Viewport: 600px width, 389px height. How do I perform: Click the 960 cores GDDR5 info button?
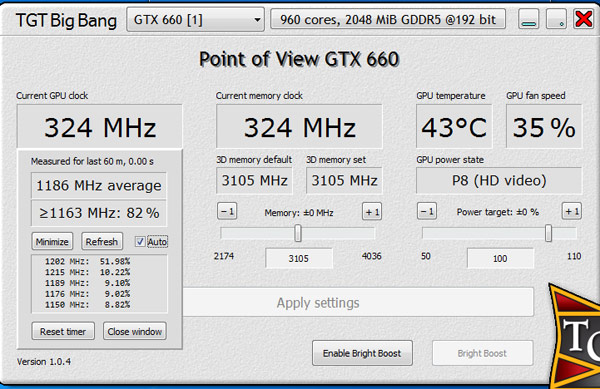pyautogui.click(x=388, y=20)
